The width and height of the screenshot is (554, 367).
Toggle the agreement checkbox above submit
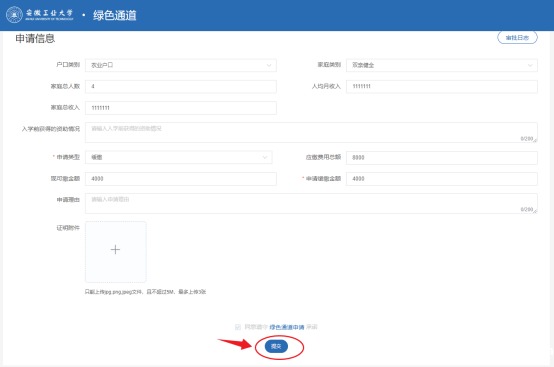(x=238, y=327)
